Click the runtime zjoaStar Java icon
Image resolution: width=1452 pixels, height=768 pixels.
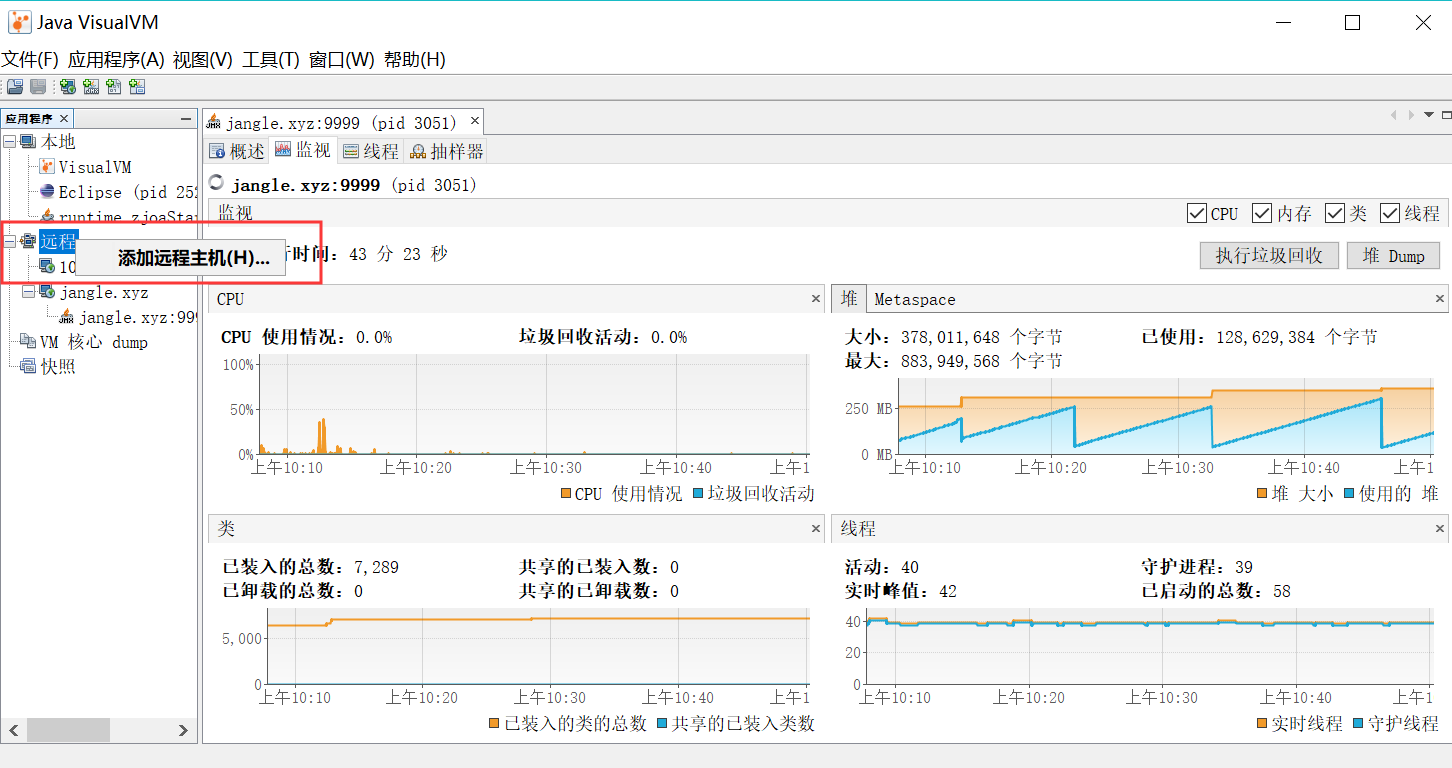pos(47,216)
